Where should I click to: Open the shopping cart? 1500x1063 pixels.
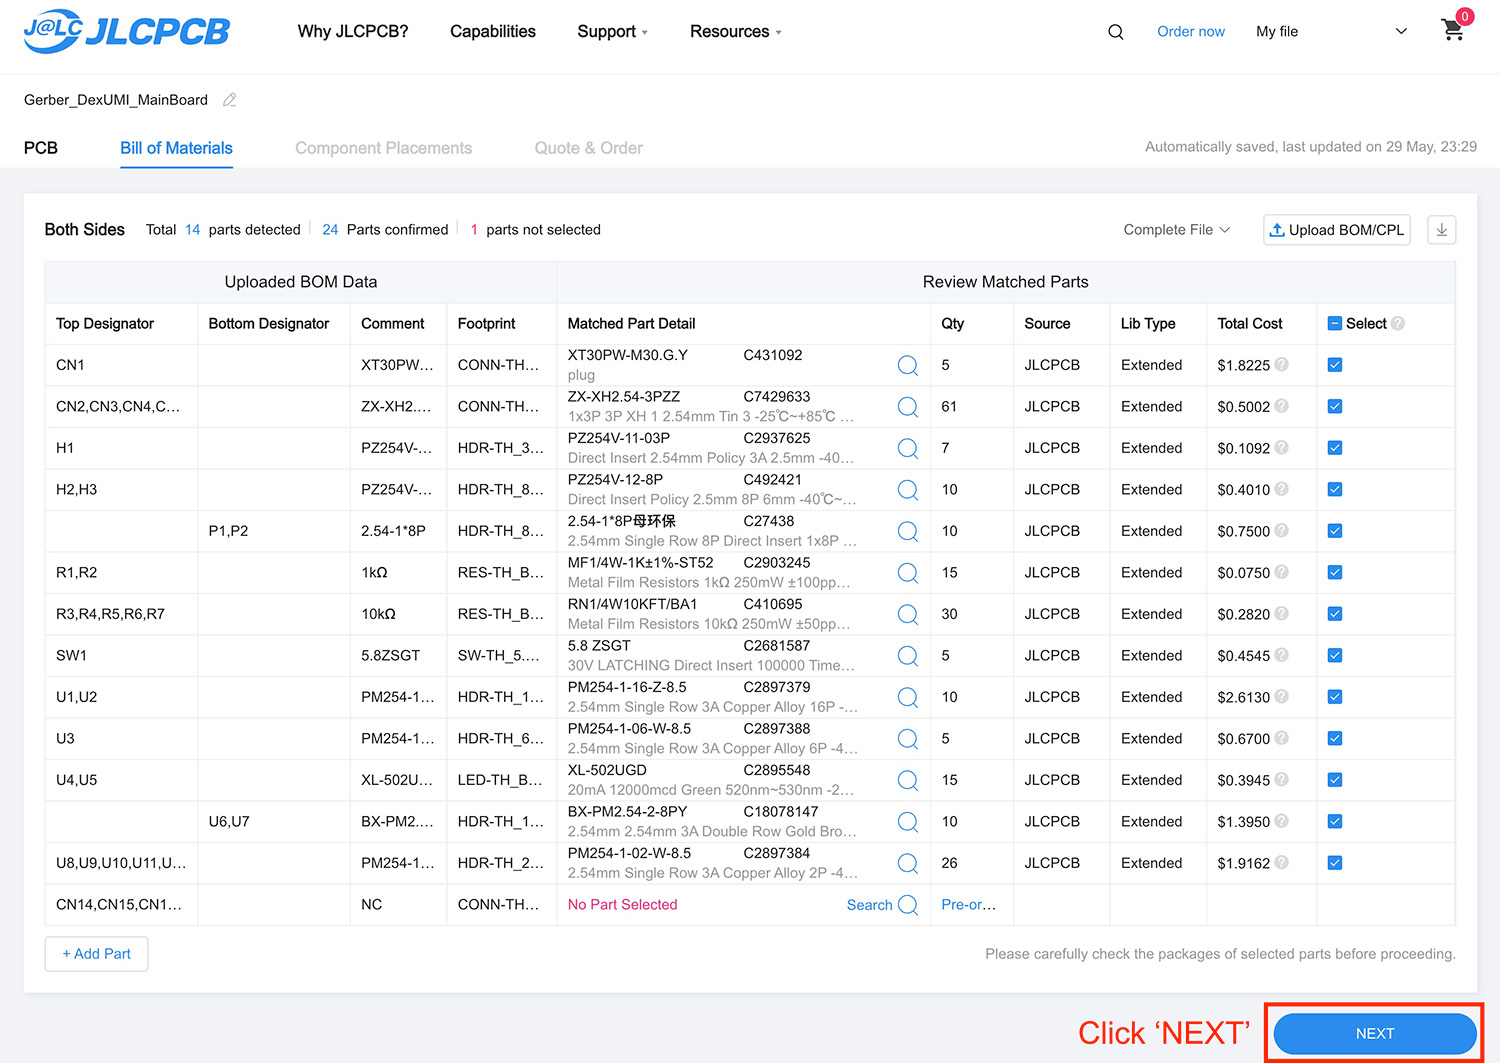click(1453, 30)
